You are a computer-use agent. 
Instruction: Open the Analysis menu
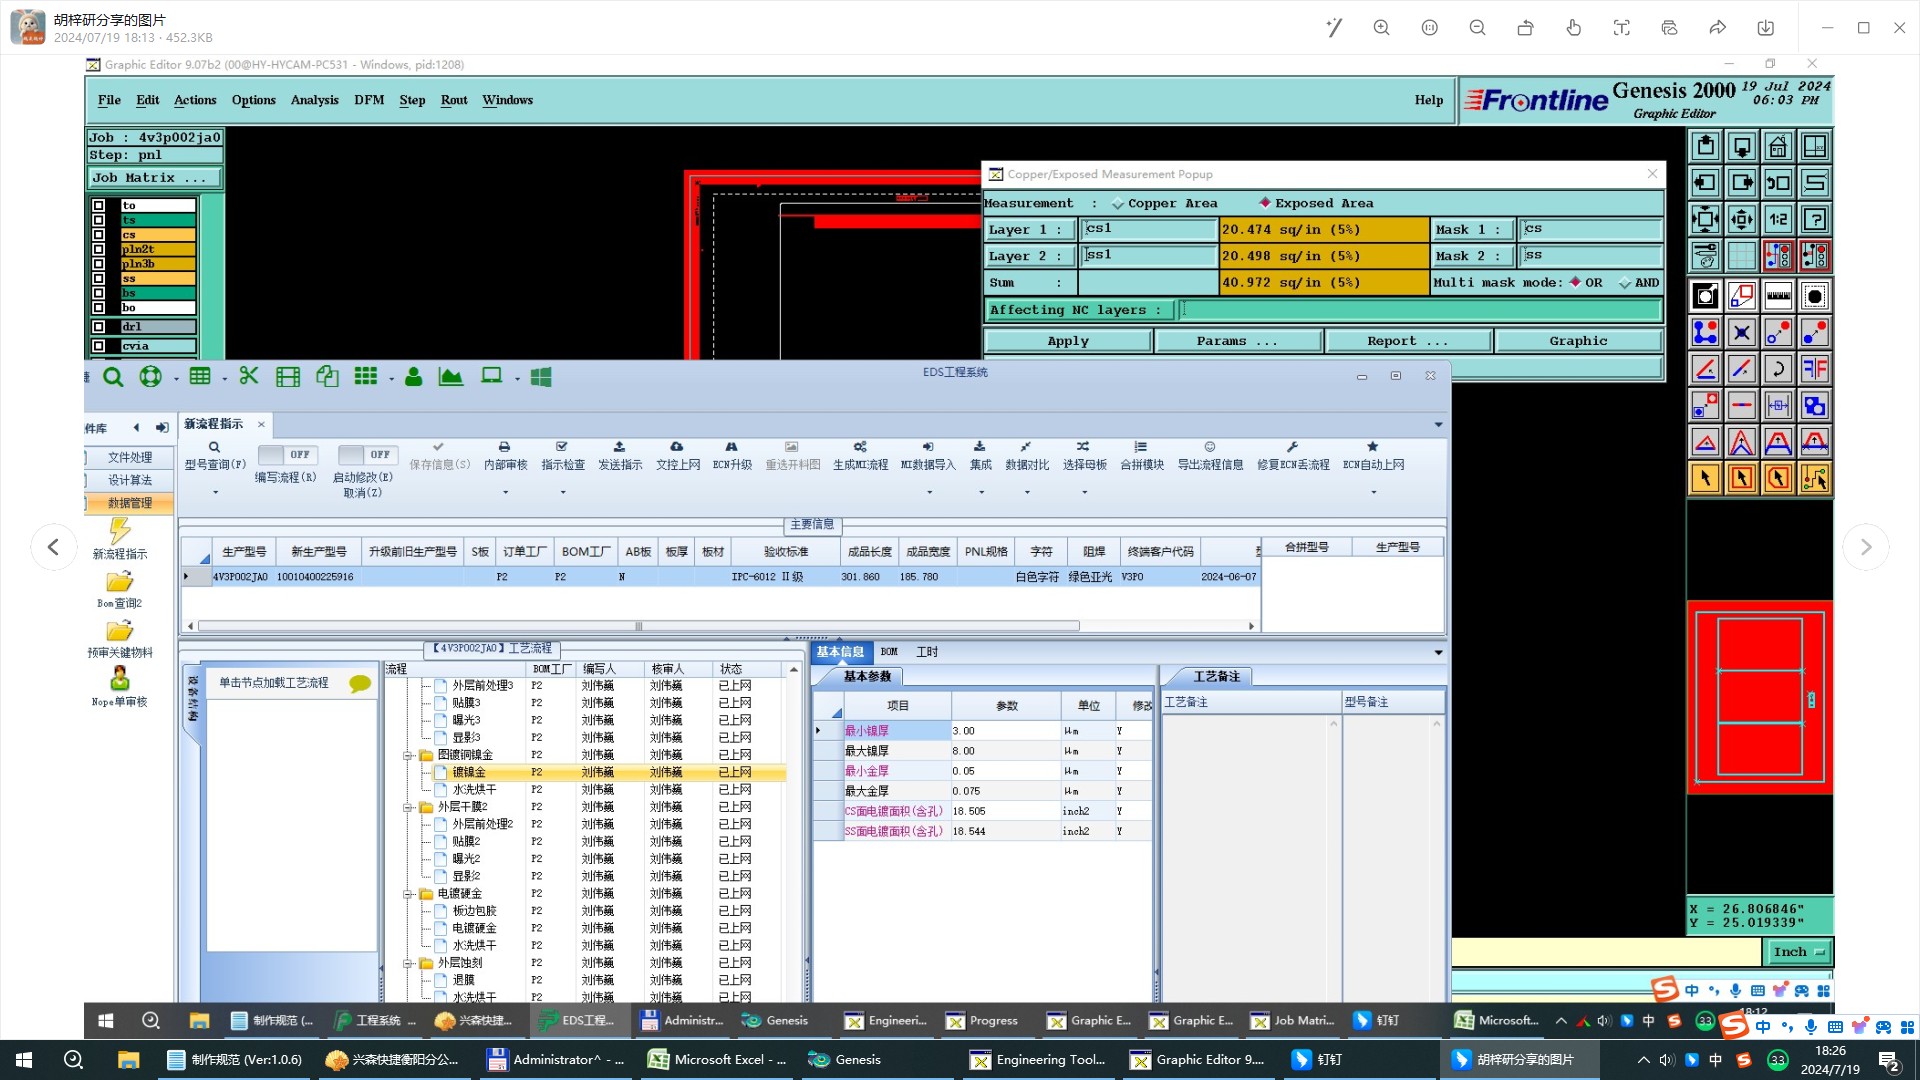click(x=314, y=100)
